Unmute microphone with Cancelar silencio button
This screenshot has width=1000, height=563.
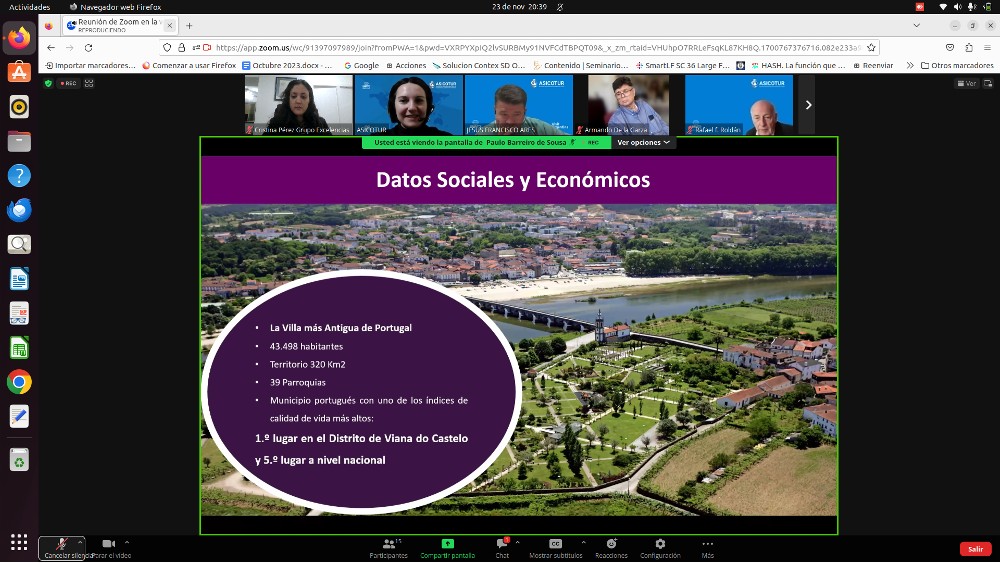tap(61, 544)
